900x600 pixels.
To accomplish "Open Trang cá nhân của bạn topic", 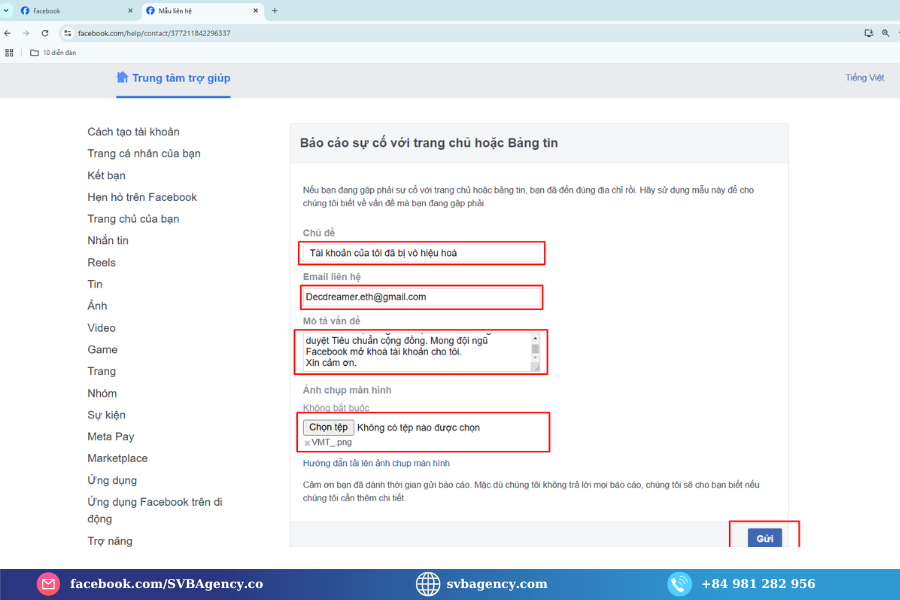I will pyautogui.click(x=144, y=153).
